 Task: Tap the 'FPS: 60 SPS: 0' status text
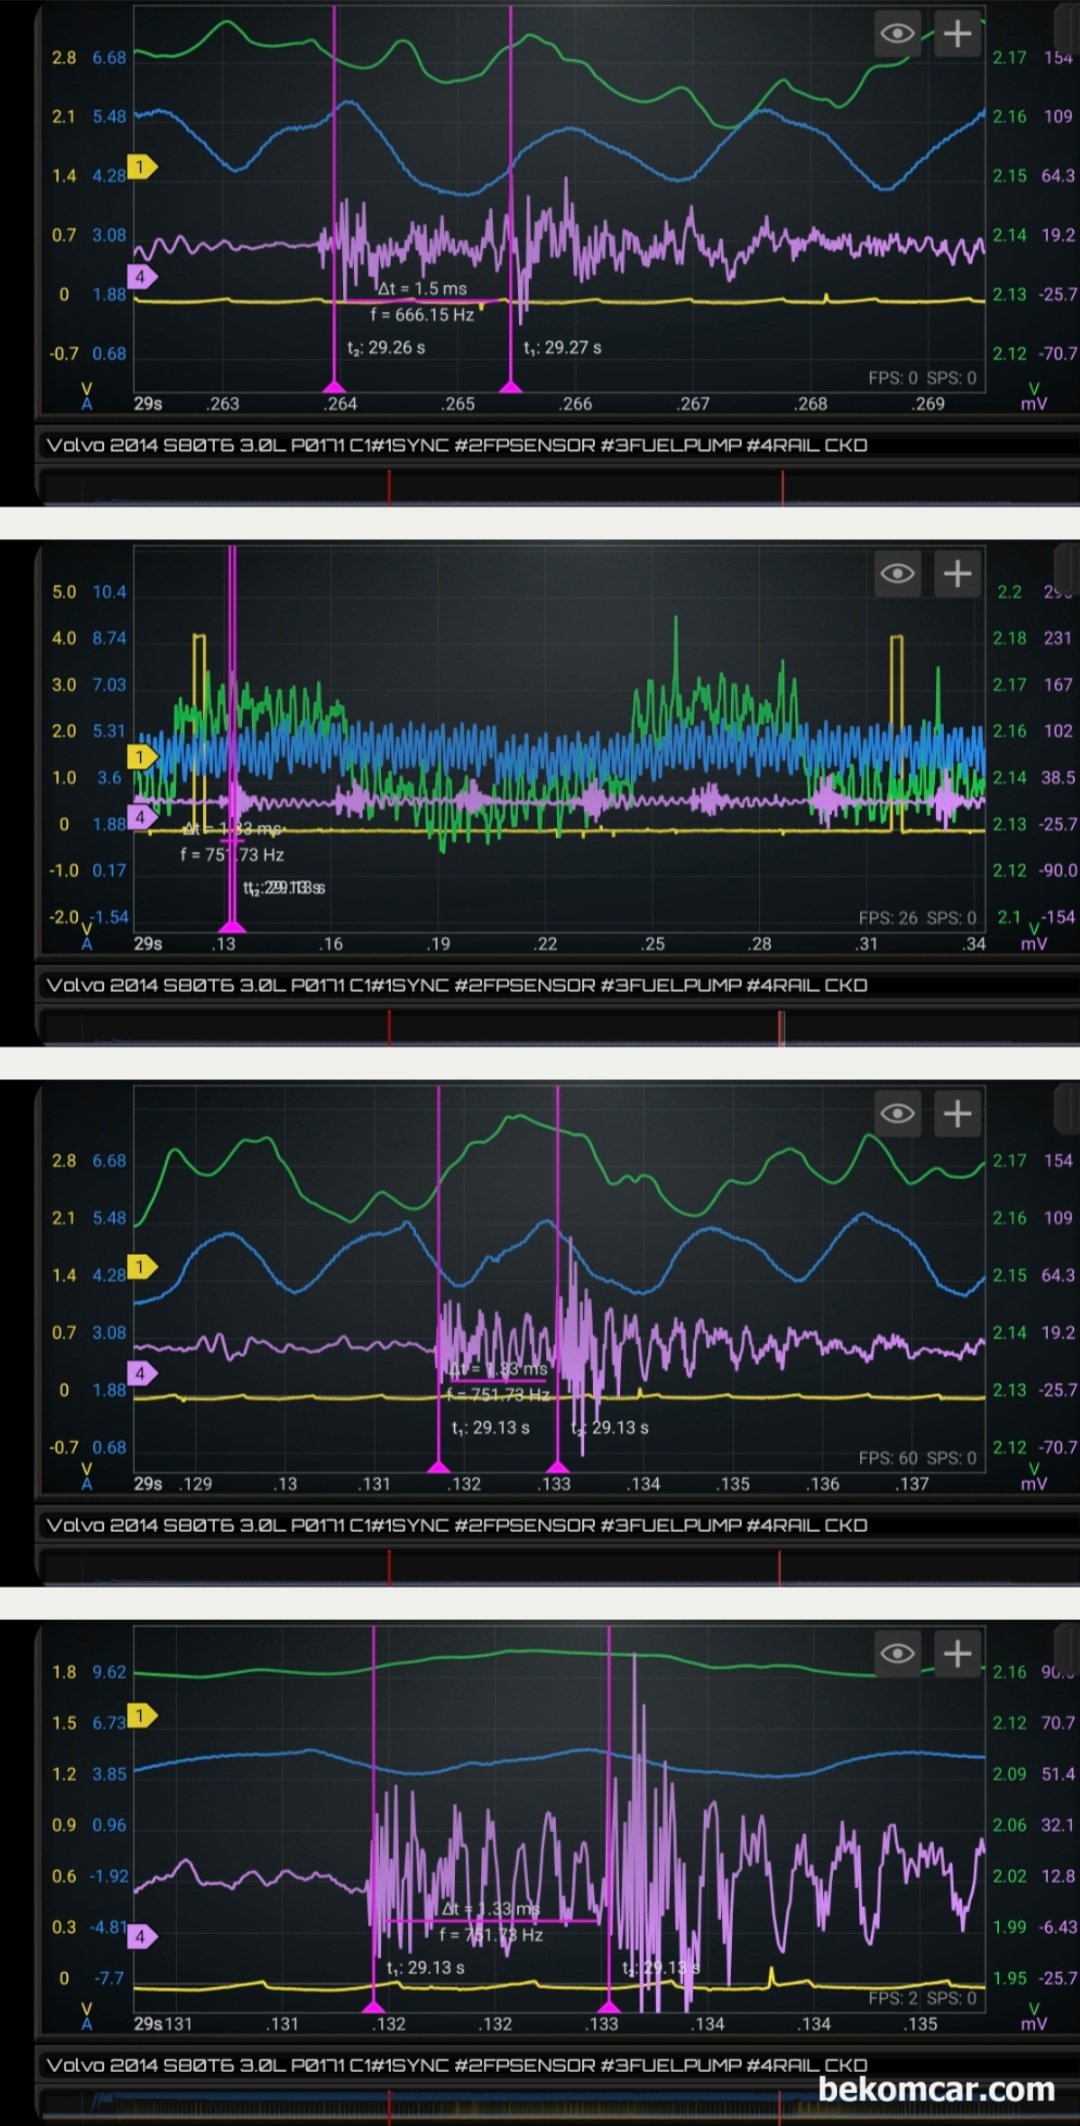[x=917, y=1458]
